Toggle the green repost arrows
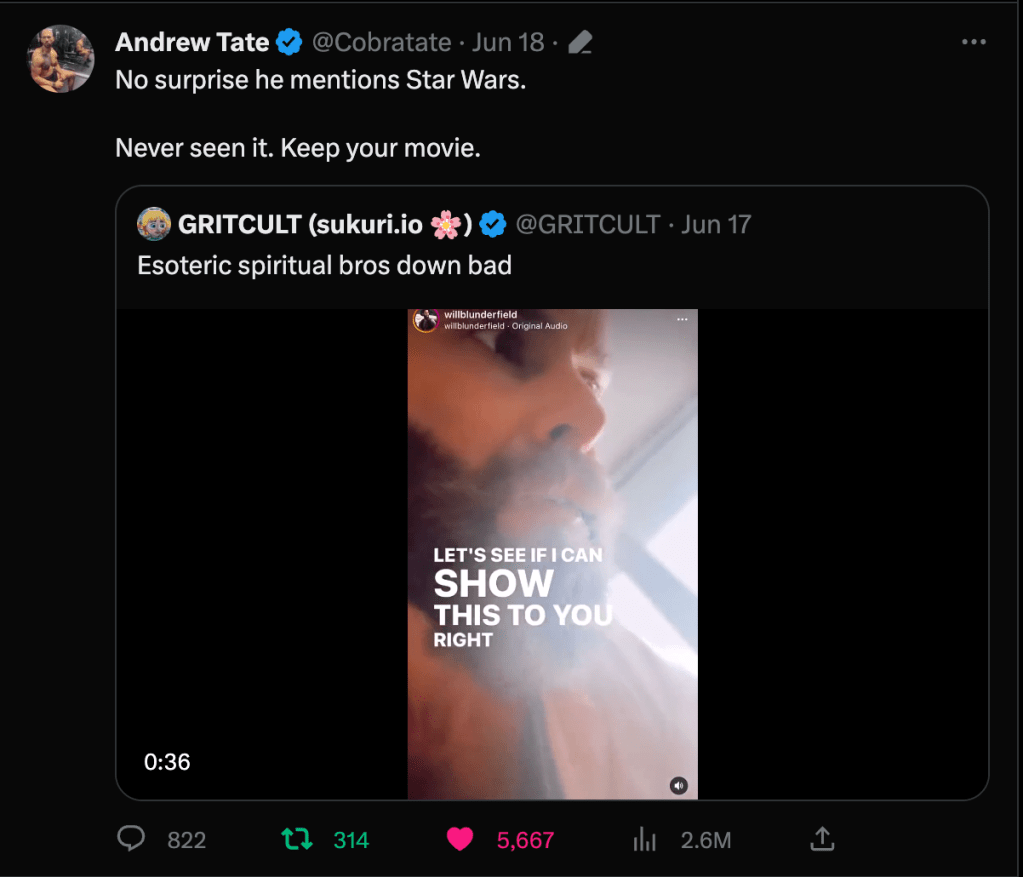The width and height of the screenshot is (1023, 877). point(298,839)
